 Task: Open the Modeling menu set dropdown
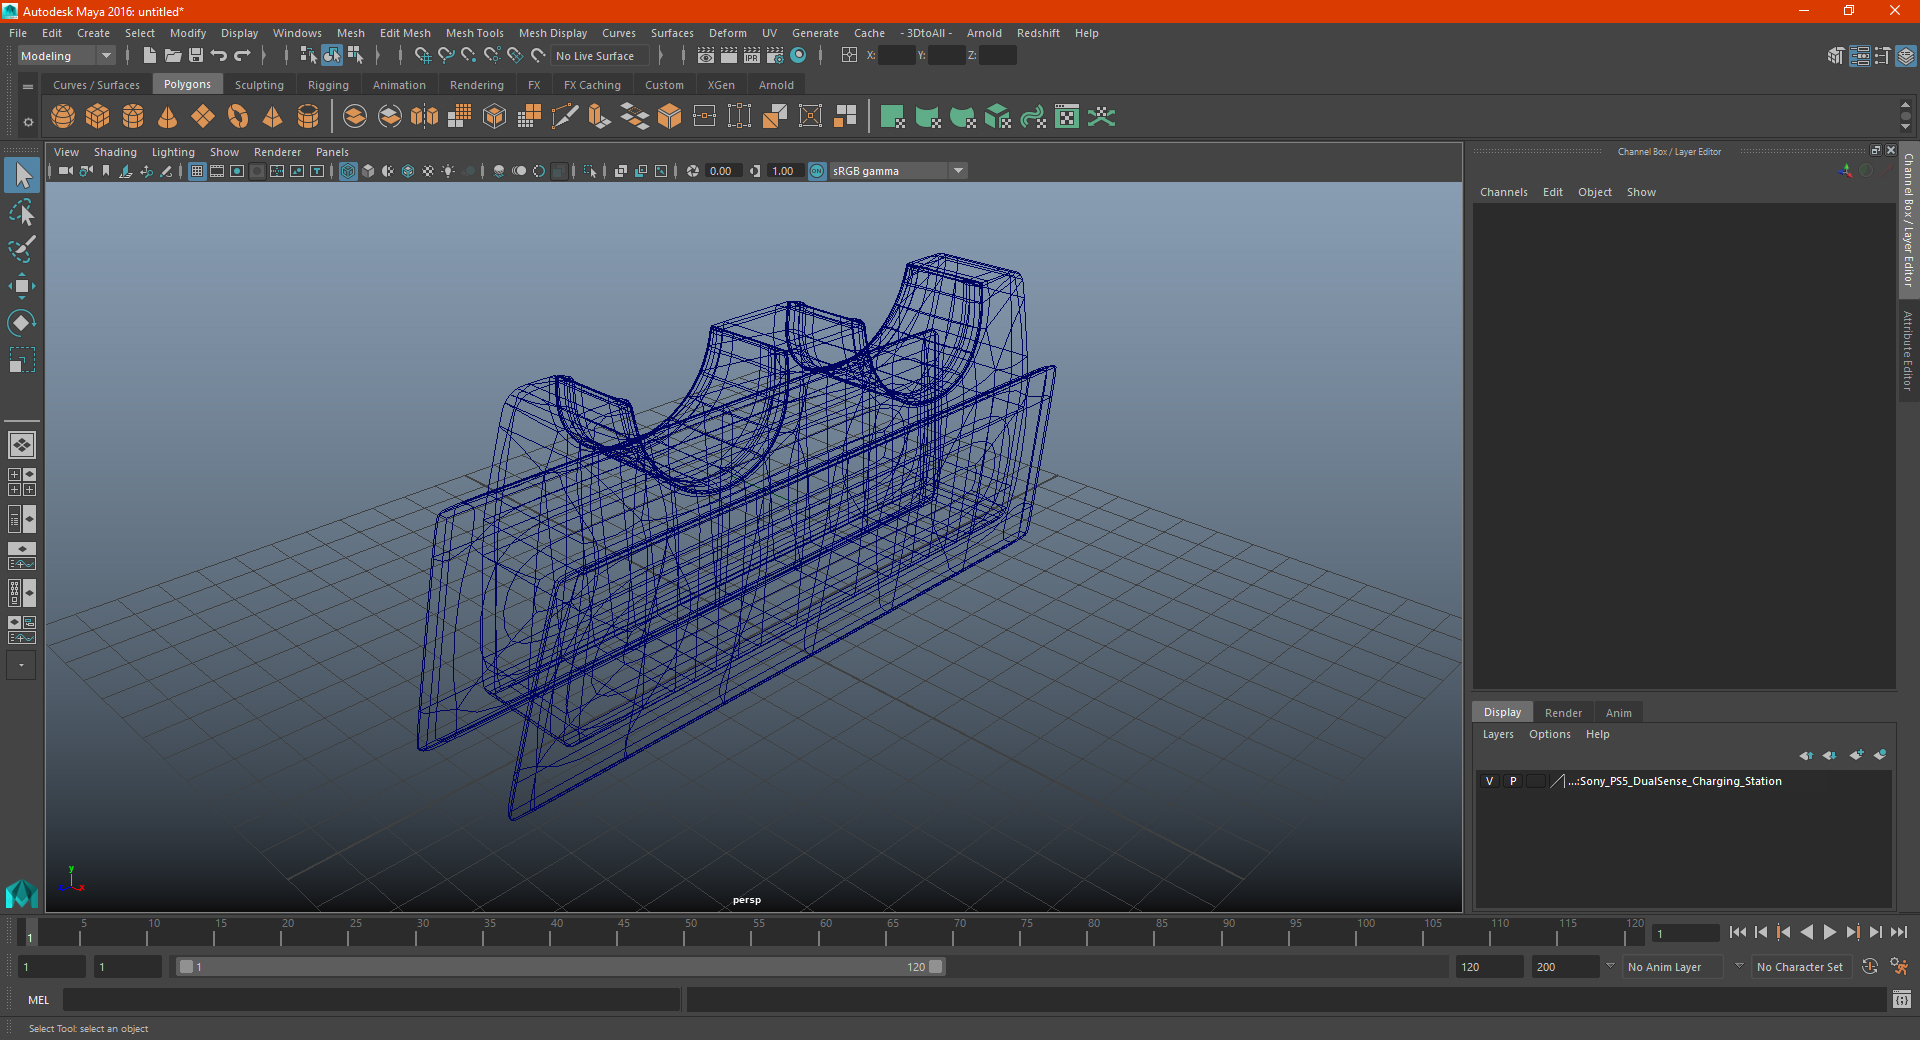click(66, 56)
